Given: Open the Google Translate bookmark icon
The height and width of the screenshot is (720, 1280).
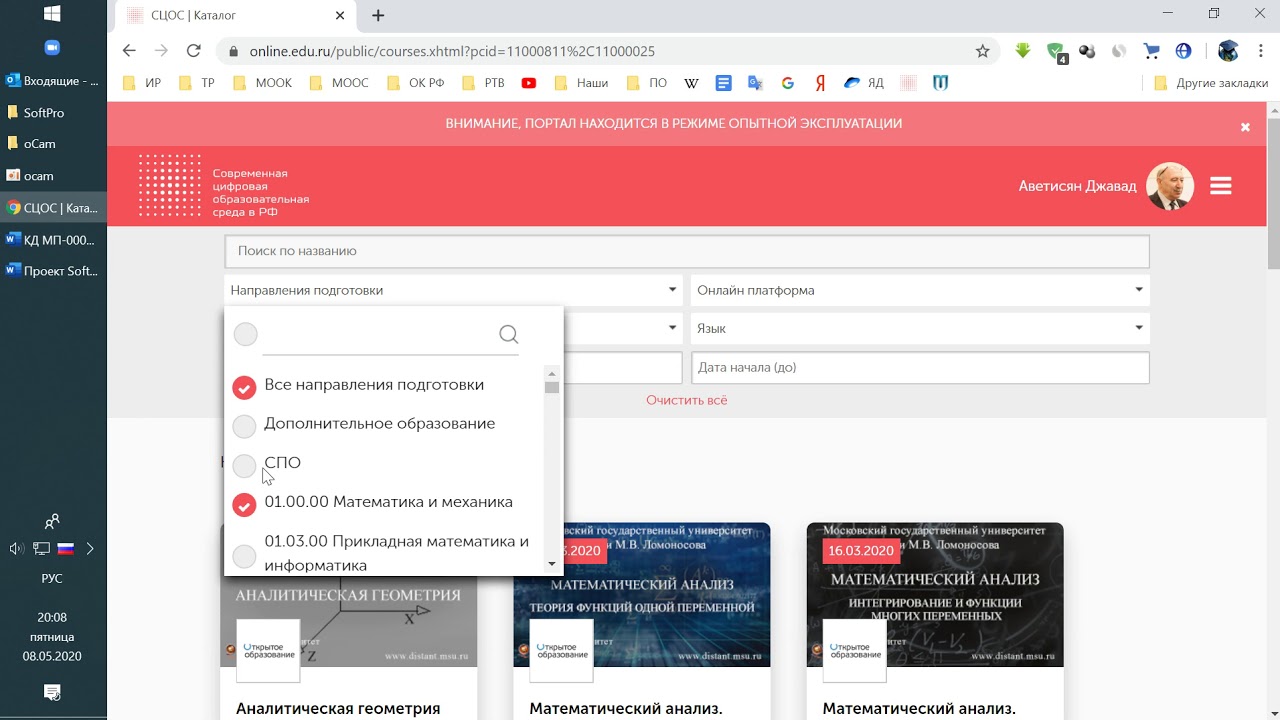Looking at the screenshot, I should pos(755,83).
